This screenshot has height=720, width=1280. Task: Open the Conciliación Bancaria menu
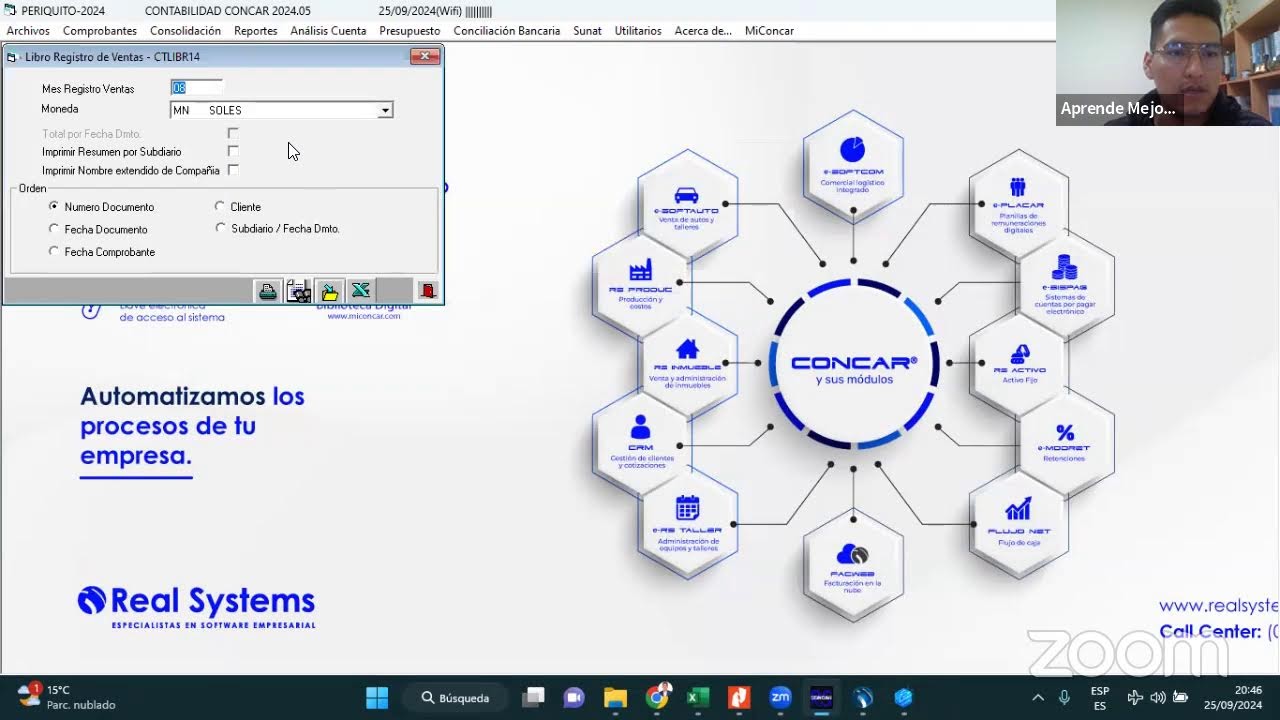coord(507,31)
